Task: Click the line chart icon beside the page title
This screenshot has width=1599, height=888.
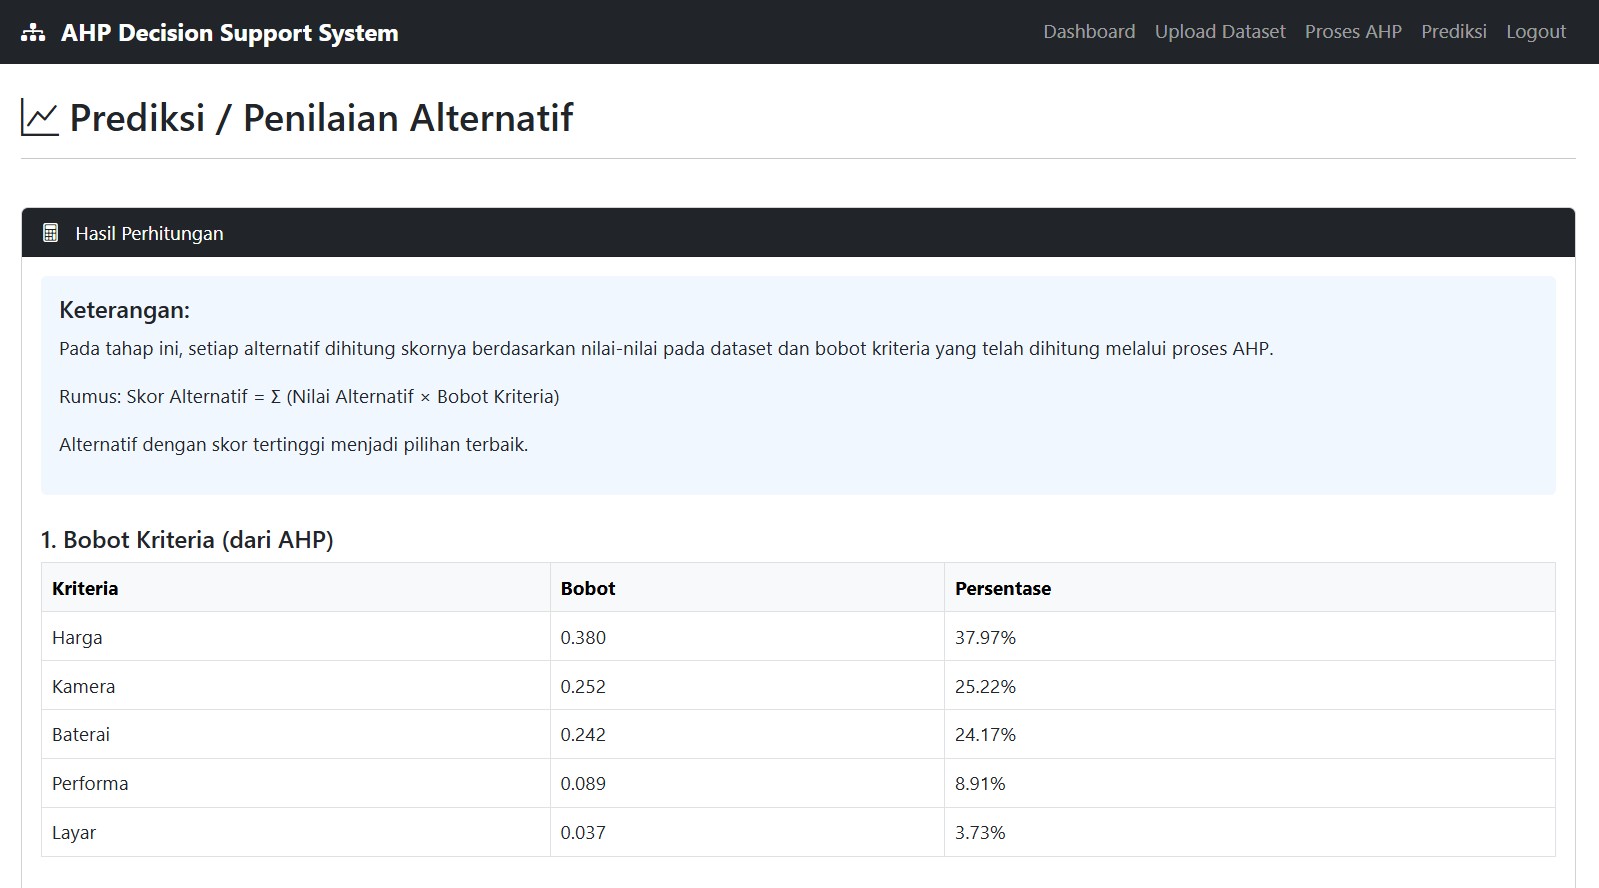Action: 40,119
